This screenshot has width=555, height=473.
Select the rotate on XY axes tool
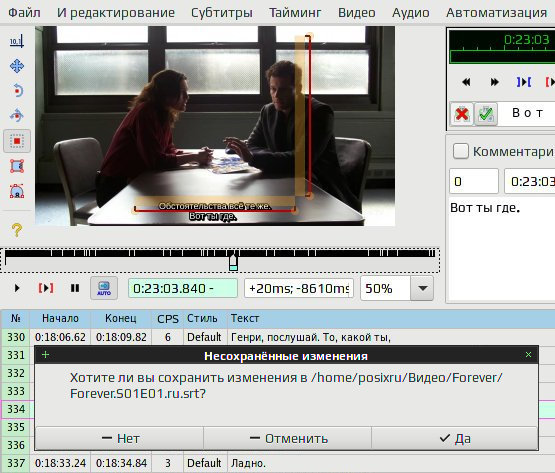[17, 116]
